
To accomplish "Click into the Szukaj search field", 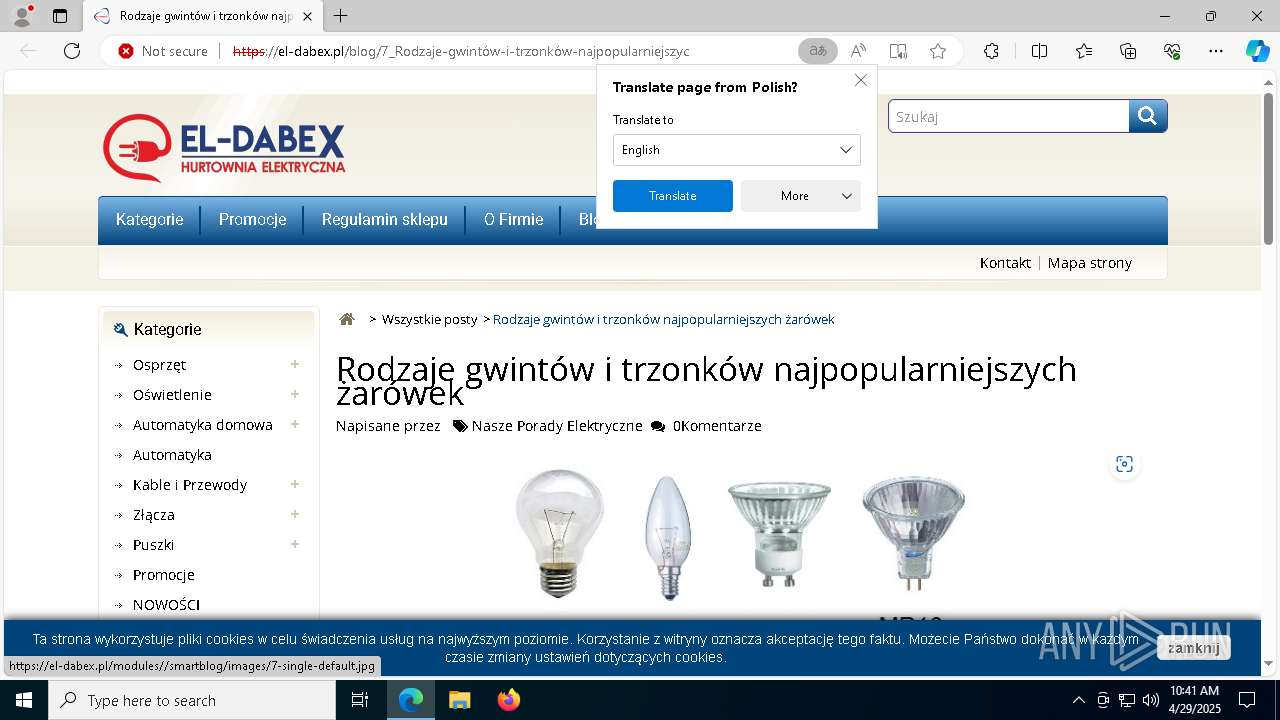I will [1008, 116].
